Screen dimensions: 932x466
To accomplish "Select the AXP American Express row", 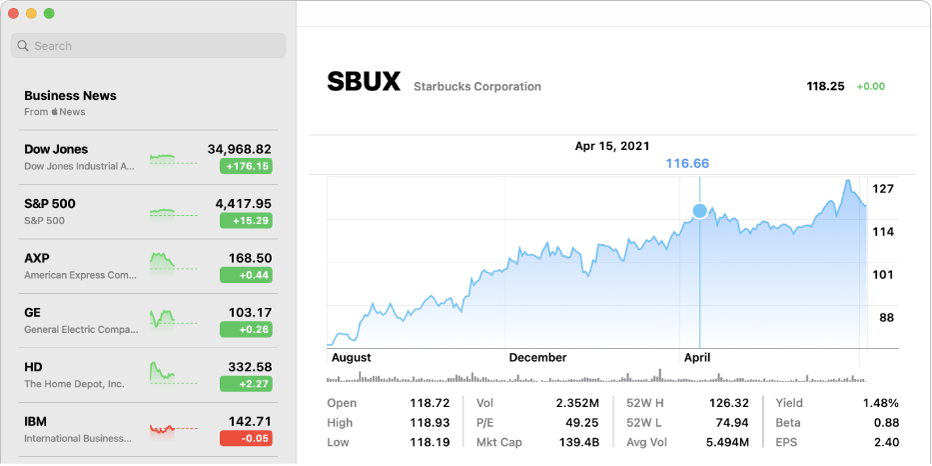I will coord(148,266).
